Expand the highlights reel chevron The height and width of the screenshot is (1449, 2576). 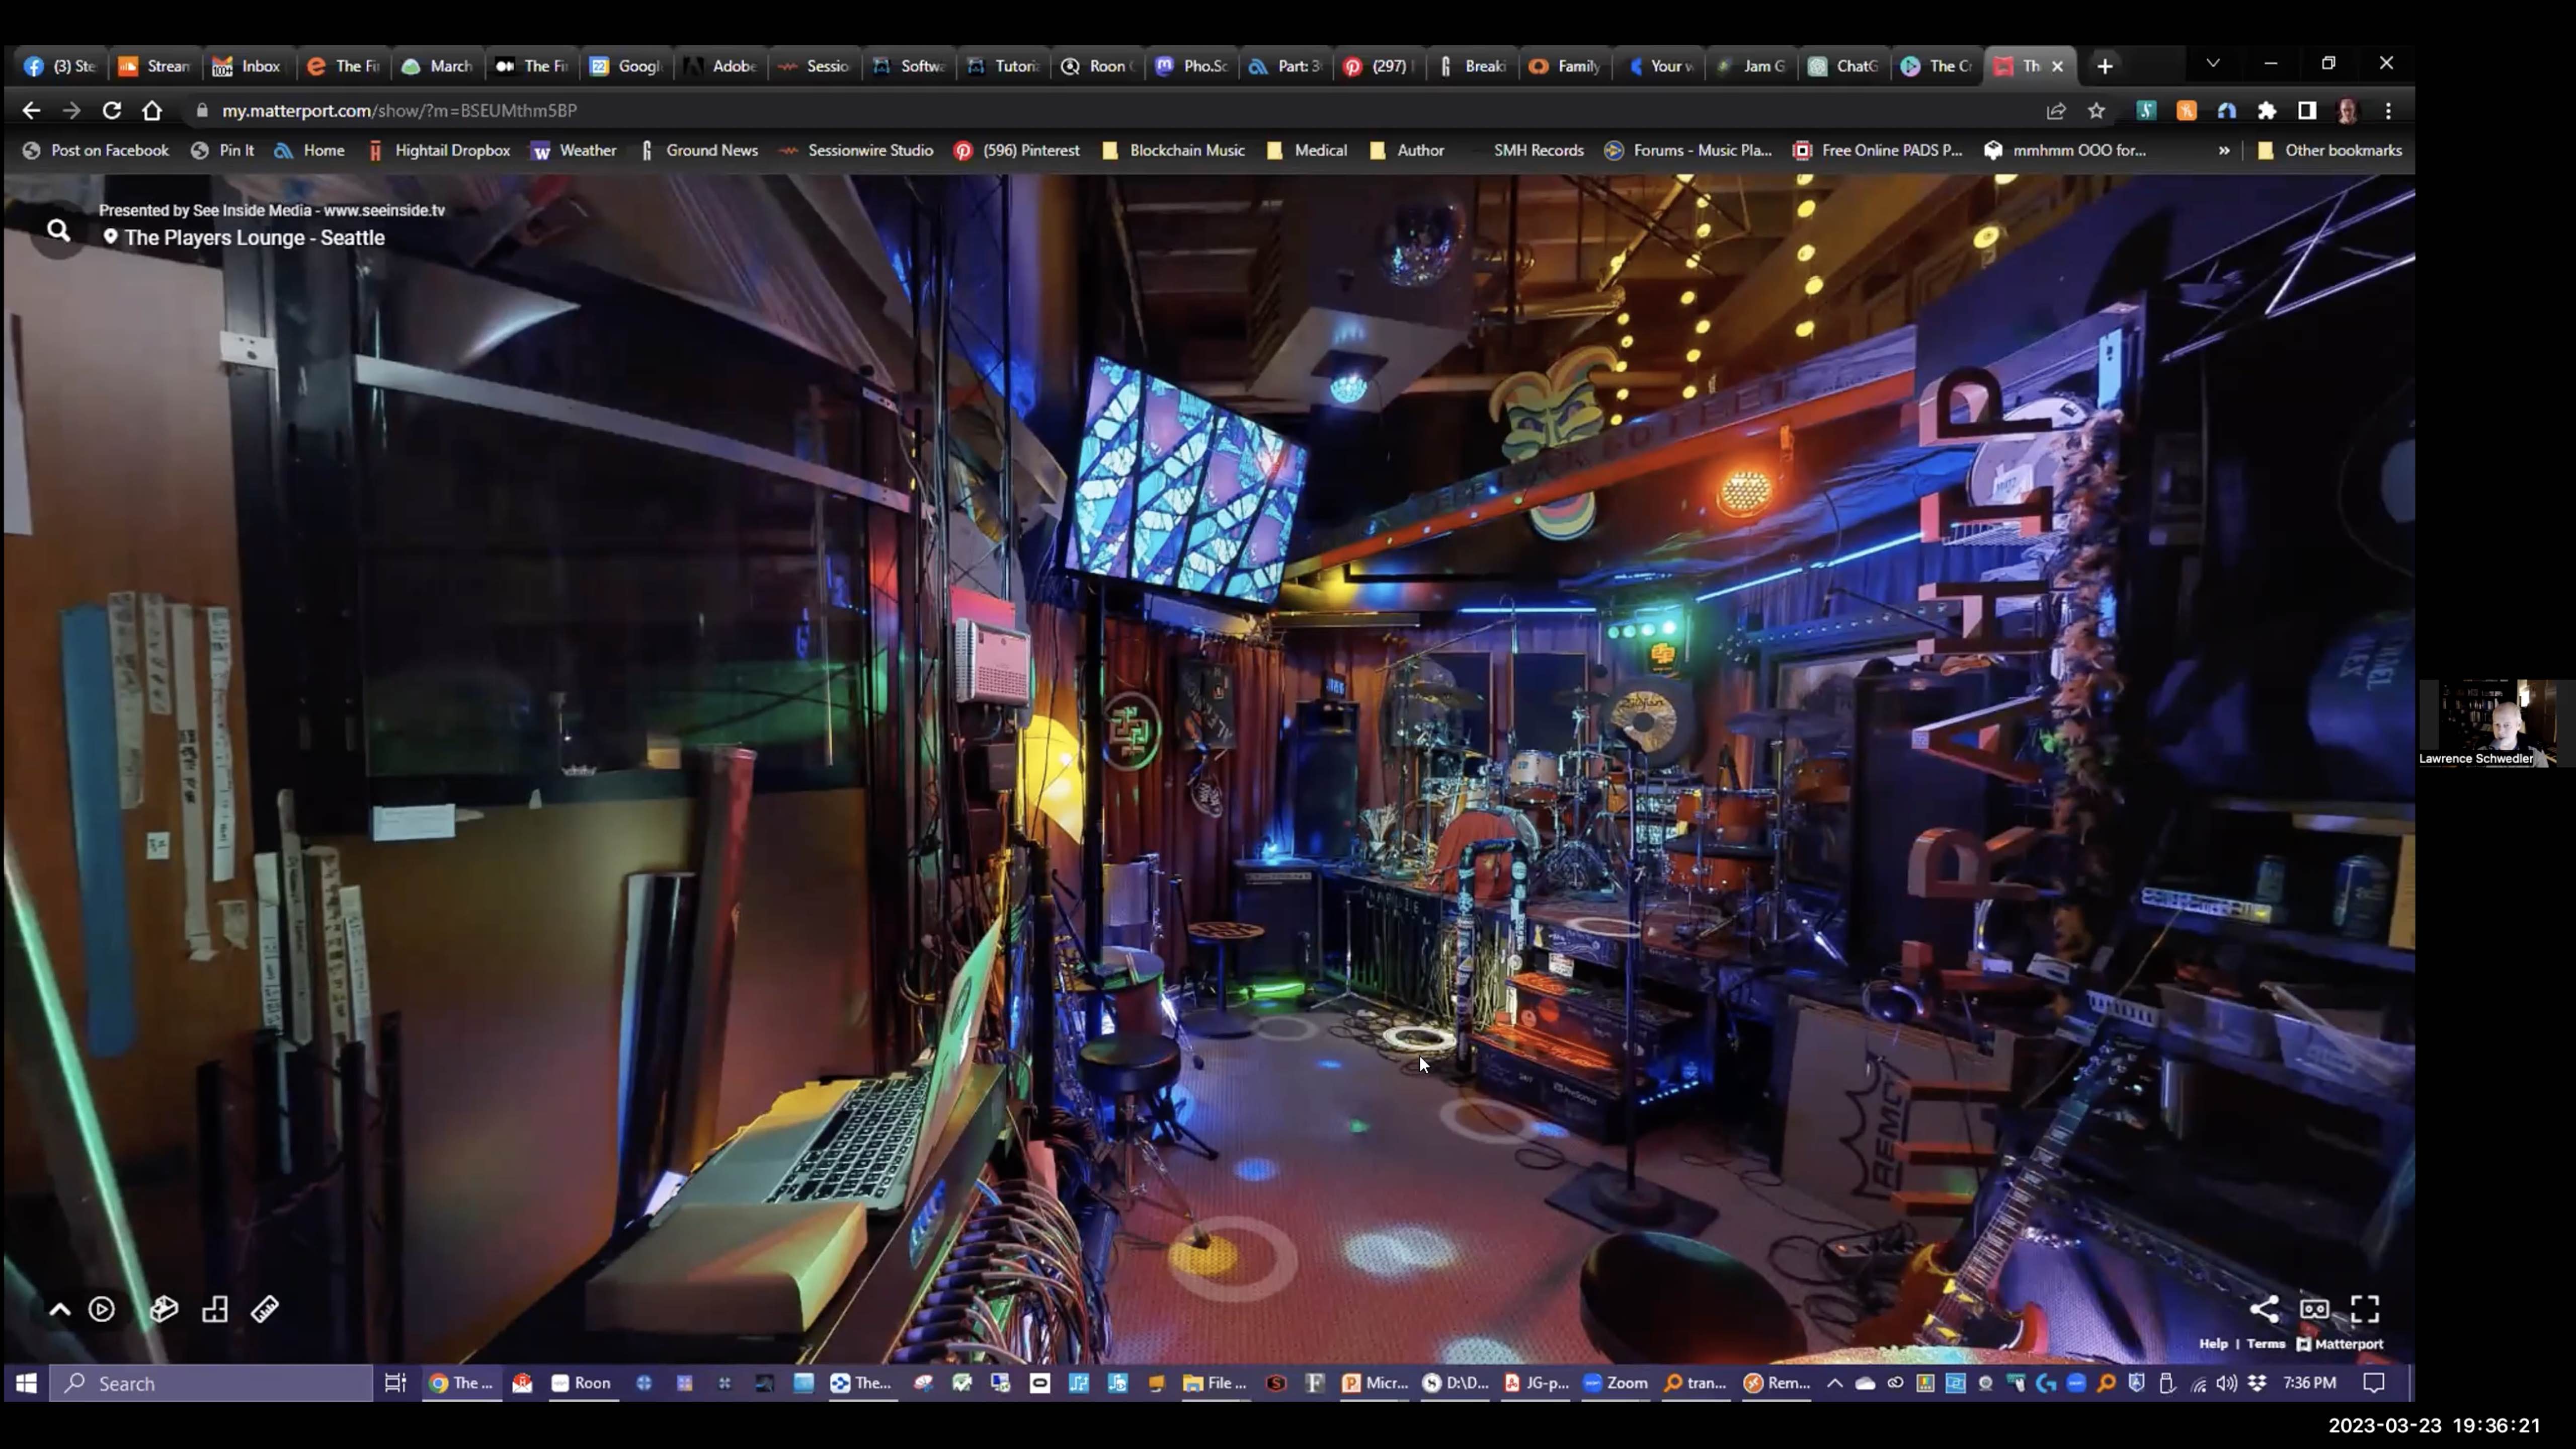click(x=60, y=1309)
